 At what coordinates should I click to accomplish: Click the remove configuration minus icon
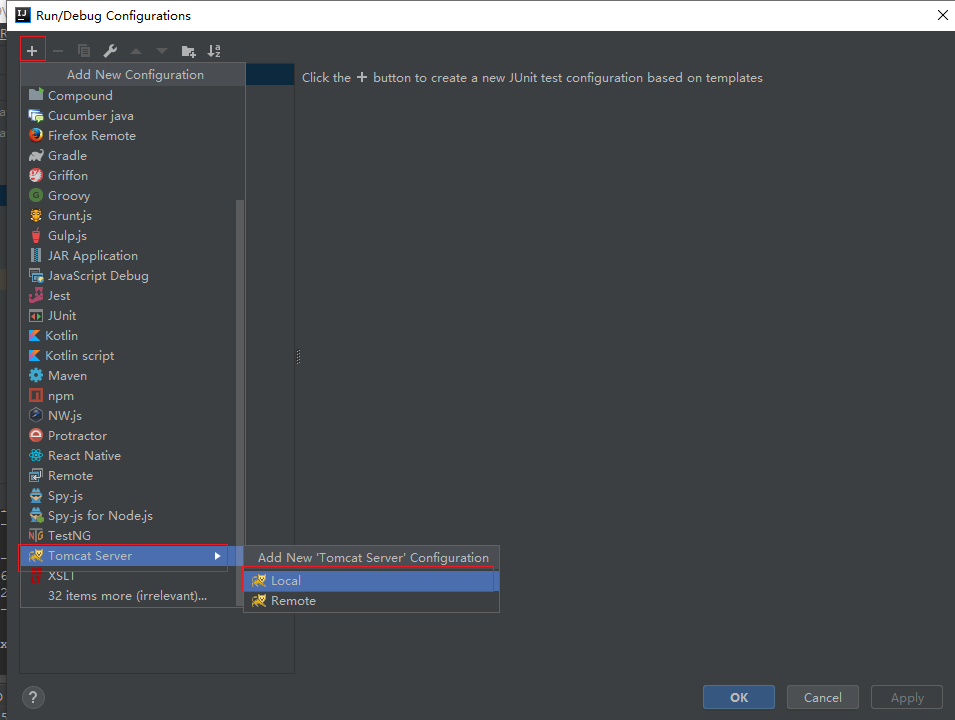click(x=58, y=51)
